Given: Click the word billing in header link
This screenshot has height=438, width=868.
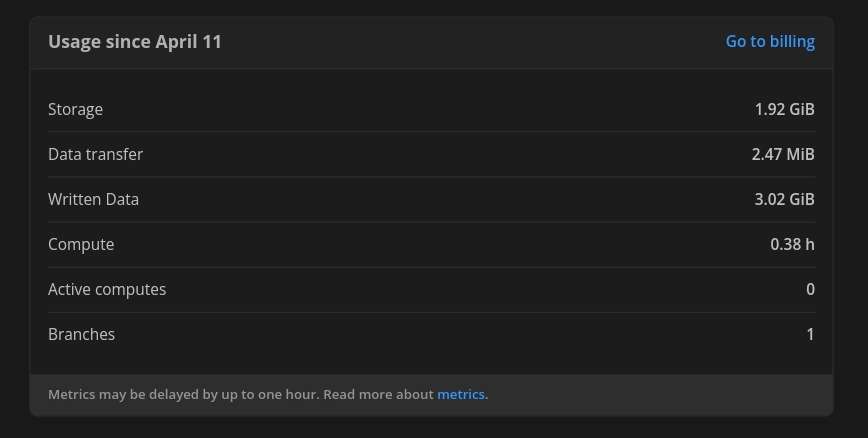Looking at the screenshot, I should [x=792, y=42].
